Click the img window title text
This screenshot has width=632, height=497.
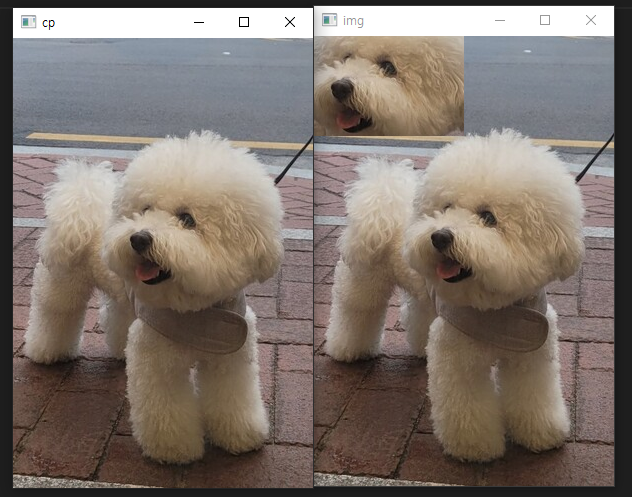point(353,21)
